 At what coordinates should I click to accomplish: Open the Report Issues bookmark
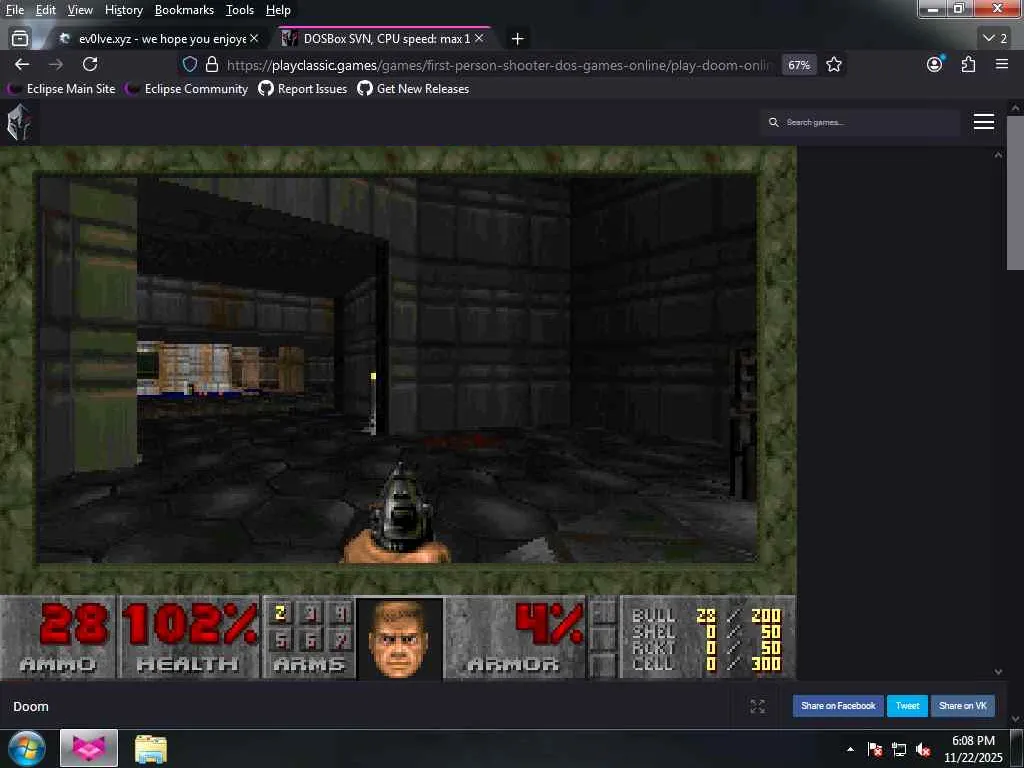tap(303, 89)
